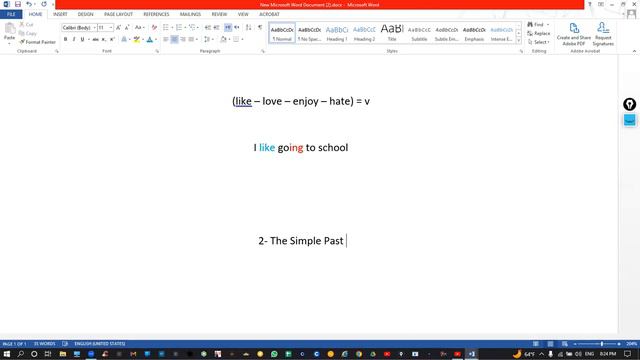Image resolution: width=640 pixels, height=360 pixels.
Task: Switch to the REFERENCES tab
Action: pyautogui.click(x=156, y=14)
